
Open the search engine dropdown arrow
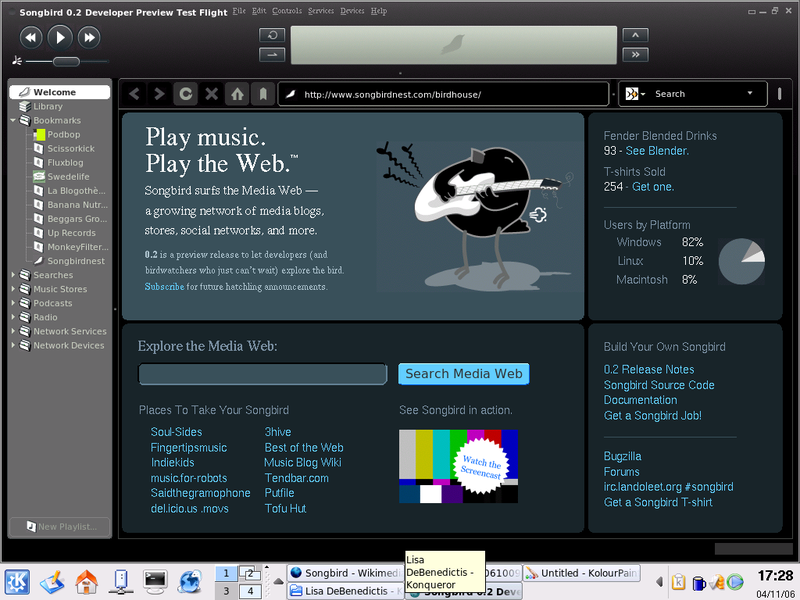pyautogui.click(x=750, y=94)
